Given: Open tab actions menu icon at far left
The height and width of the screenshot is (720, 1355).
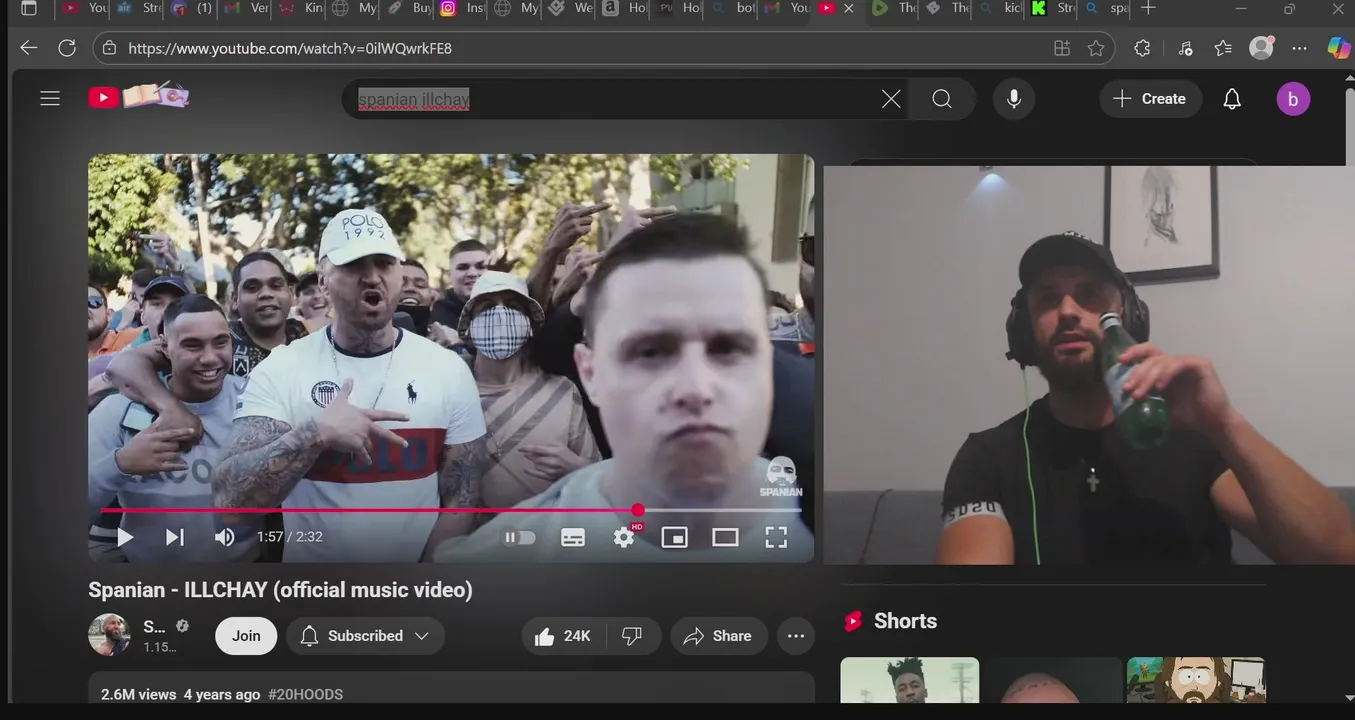Looking at the screenshot, I should click(x=28, y=8).
